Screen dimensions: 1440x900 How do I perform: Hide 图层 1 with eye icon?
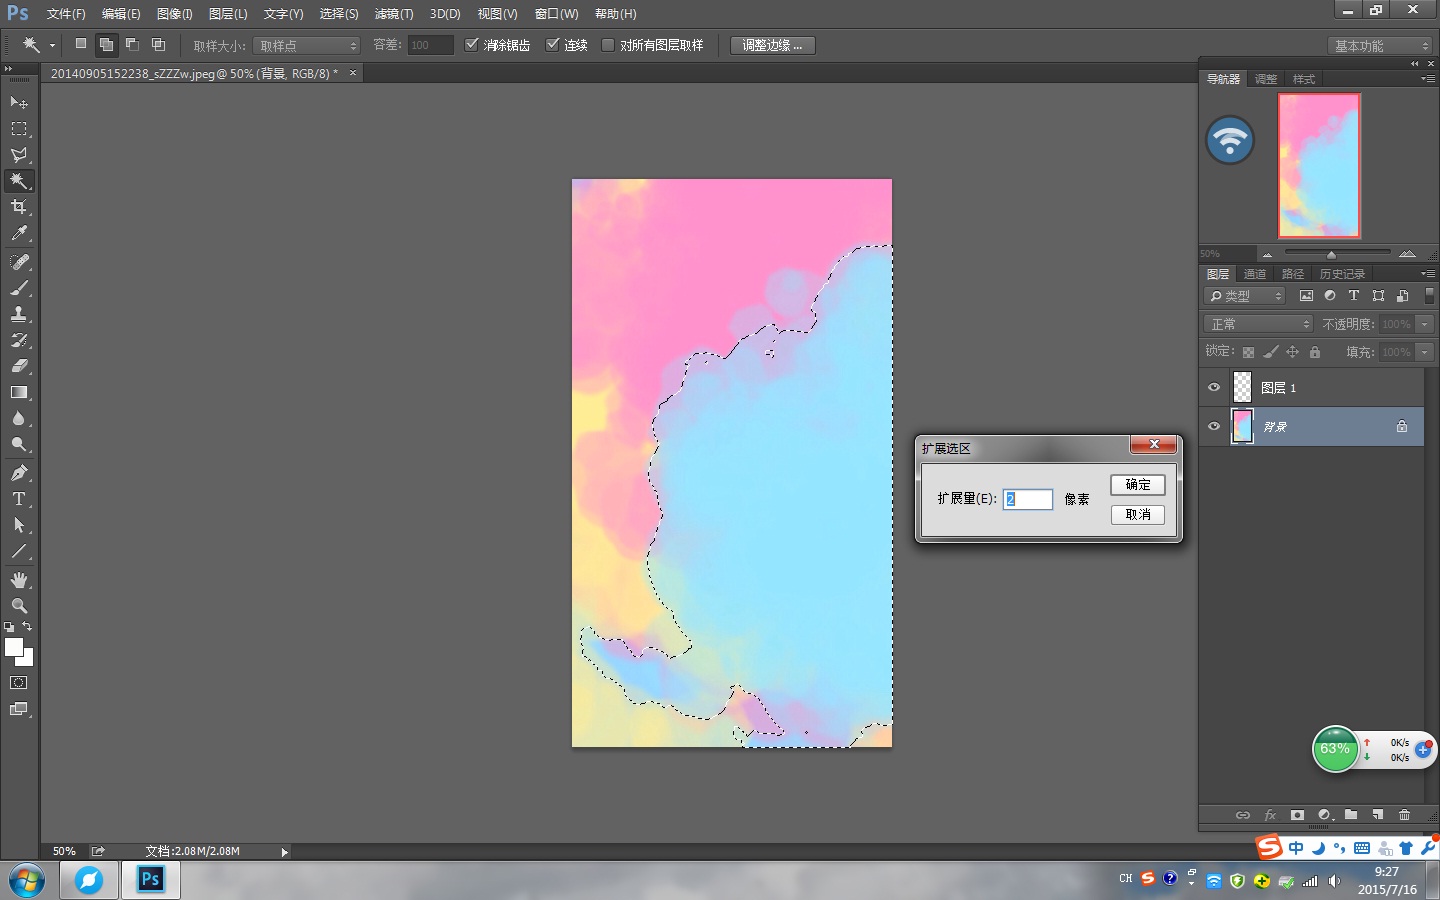coord(1214,387)
